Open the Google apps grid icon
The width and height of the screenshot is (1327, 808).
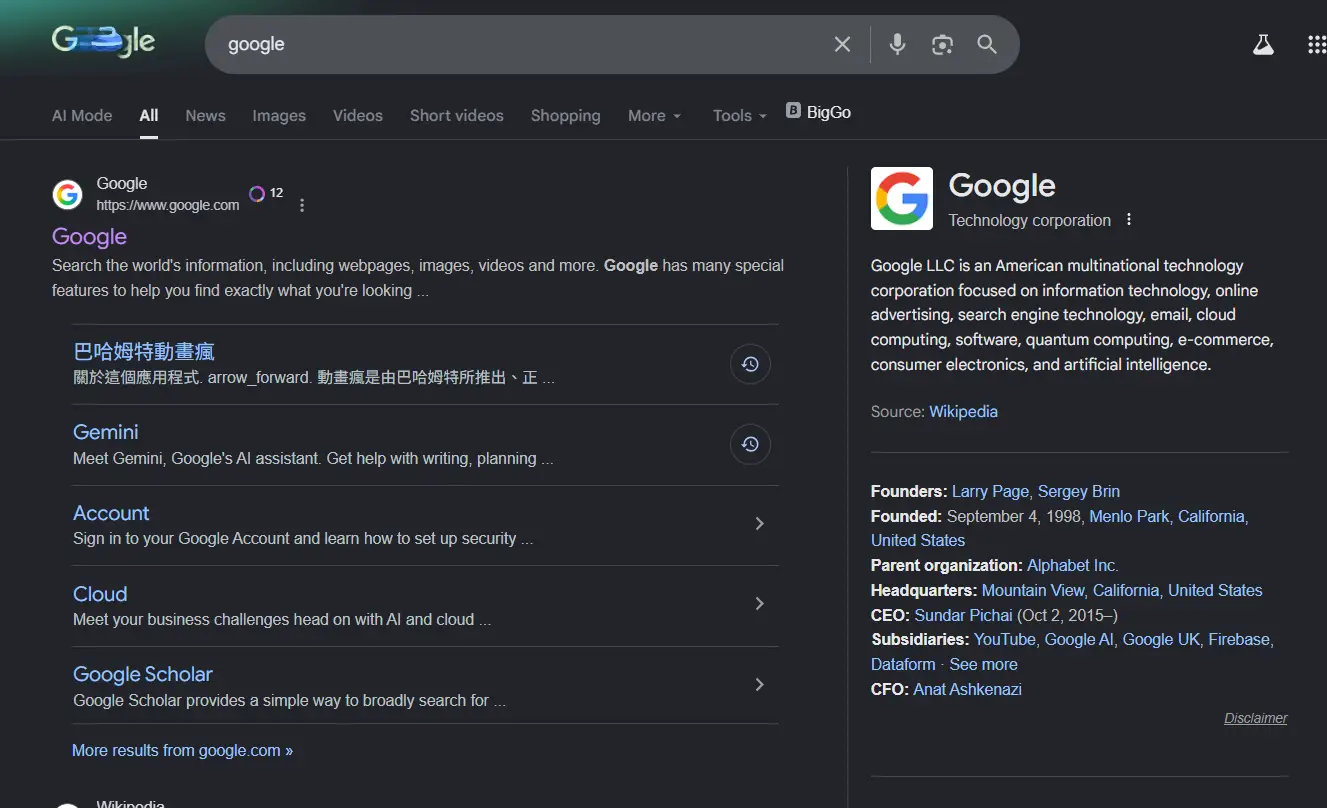tap(1316, 44)
